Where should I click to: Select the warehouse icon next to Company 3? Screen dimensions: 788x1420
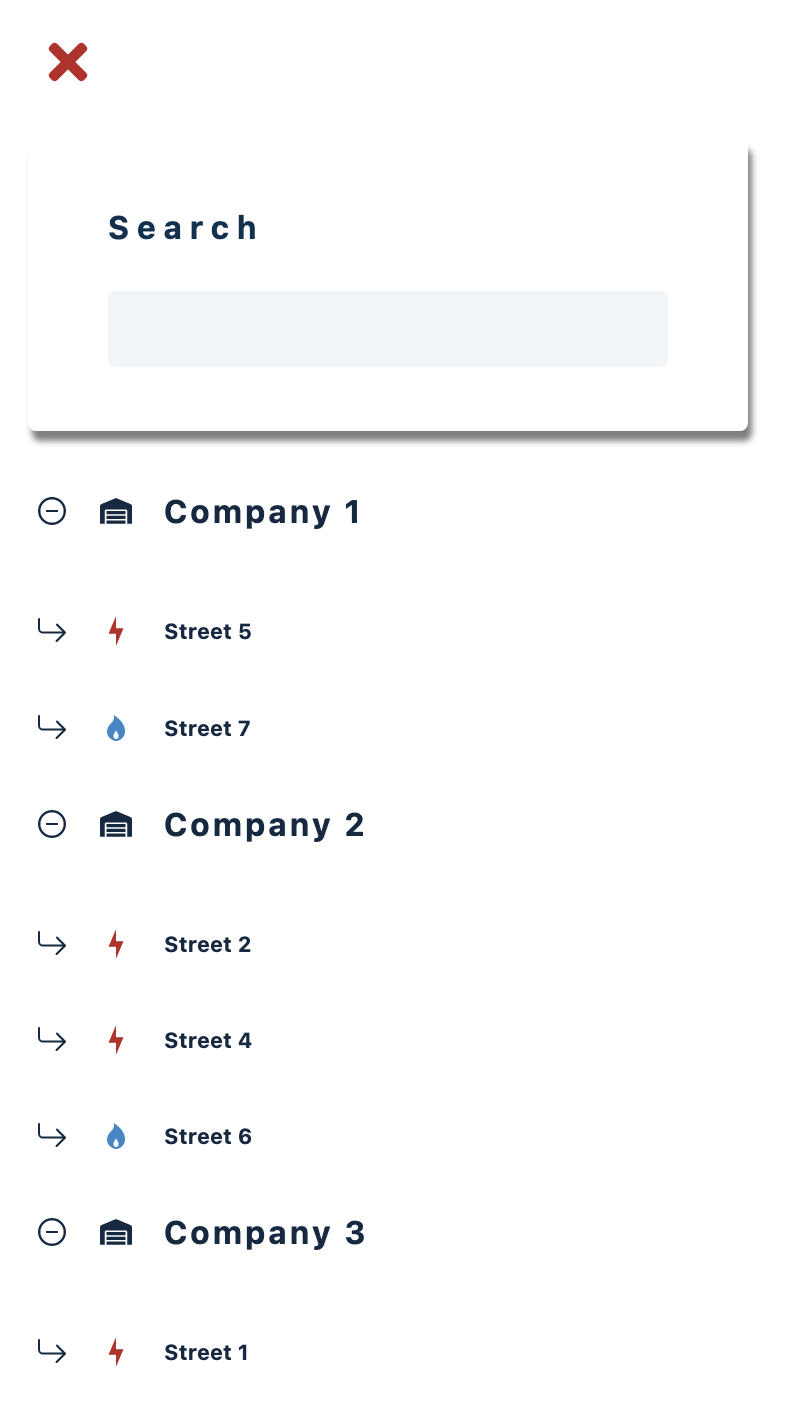(x=116, y=1232)
